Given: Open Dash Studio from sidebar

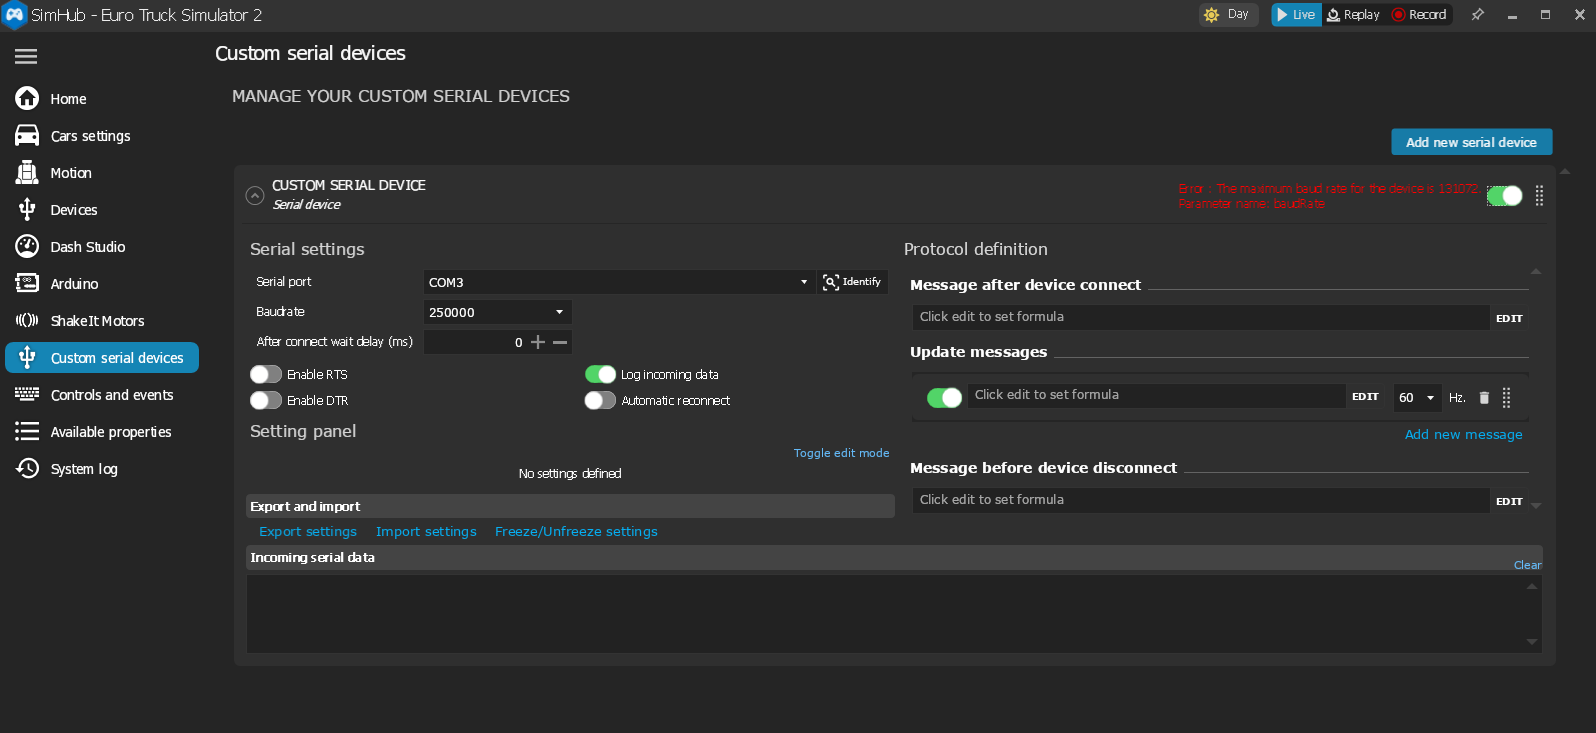Looking at the screenshot, I should click(88, 247).
